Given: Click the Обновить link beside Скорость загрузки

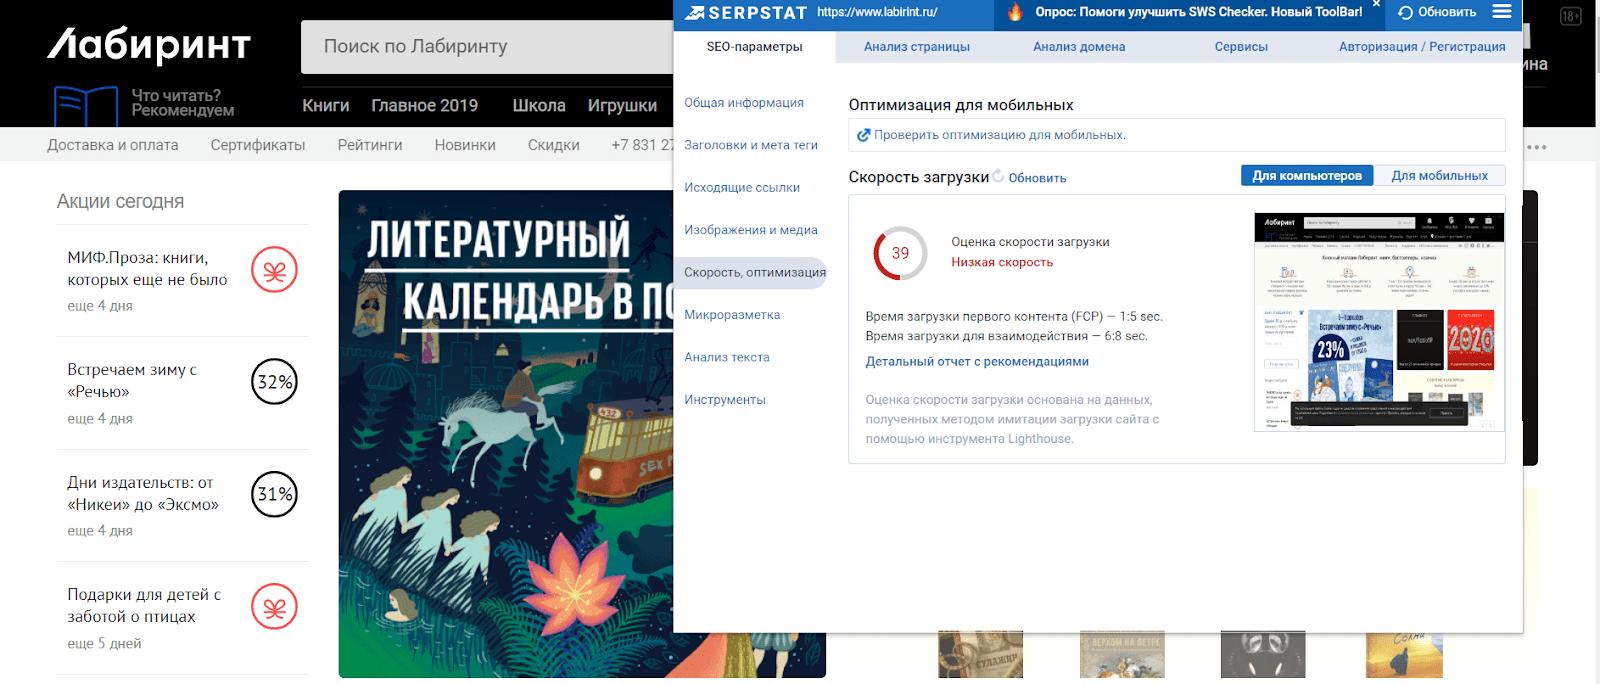Looking at the screenshot, I should [1037, 178].
